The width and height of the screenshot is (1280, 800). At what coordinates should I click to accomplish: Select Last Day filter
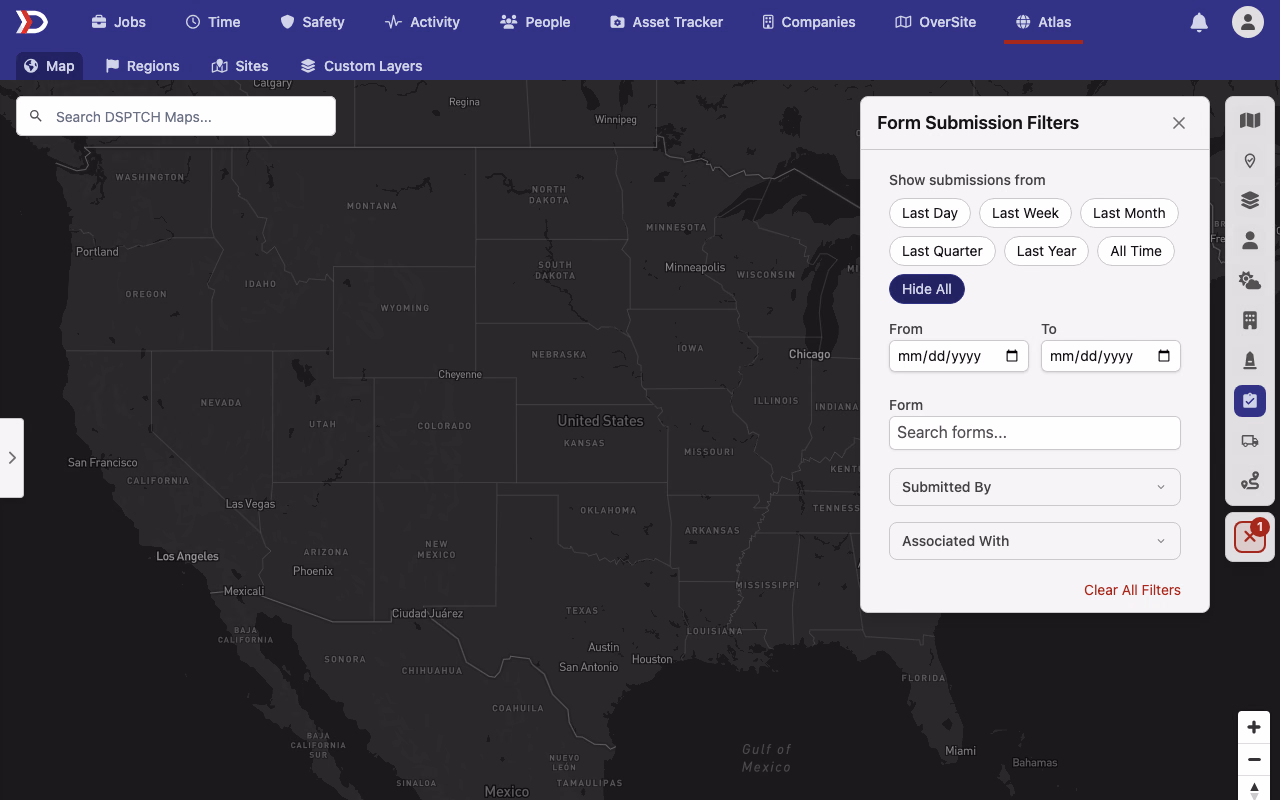point(930,213)
